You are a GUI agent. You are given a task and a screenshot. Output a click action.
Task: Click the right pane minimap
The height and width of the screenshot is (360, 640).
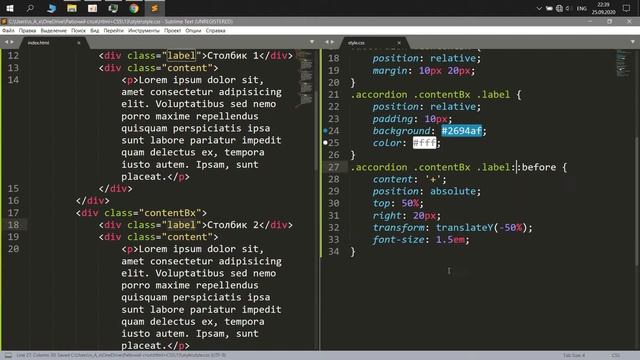[623, 63]
